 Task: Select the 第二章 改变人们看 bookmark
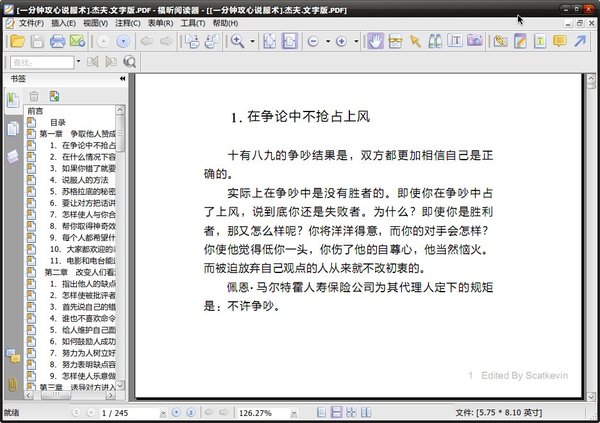(x=80, y=272)
